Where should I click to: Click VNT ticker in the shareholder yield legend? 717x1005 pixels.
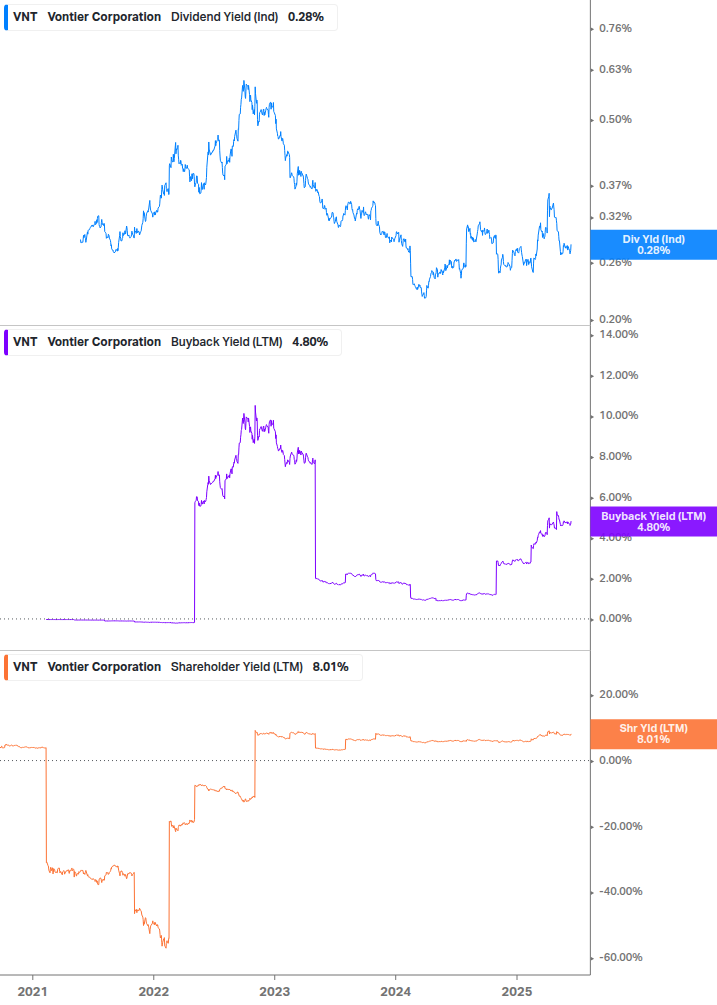click(25, 667)
